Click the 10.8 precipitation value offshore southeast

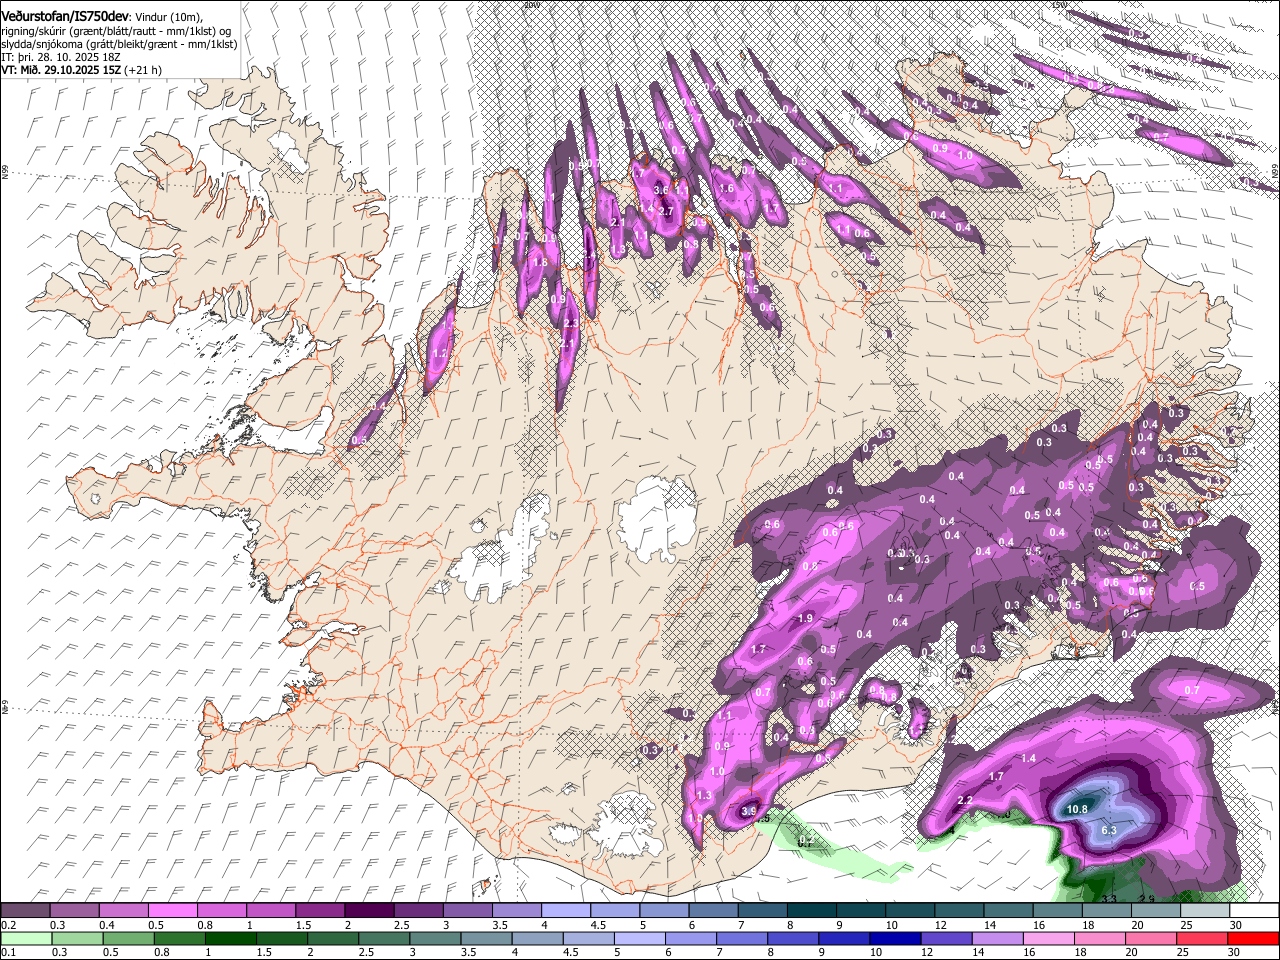tap(1077, 809)
